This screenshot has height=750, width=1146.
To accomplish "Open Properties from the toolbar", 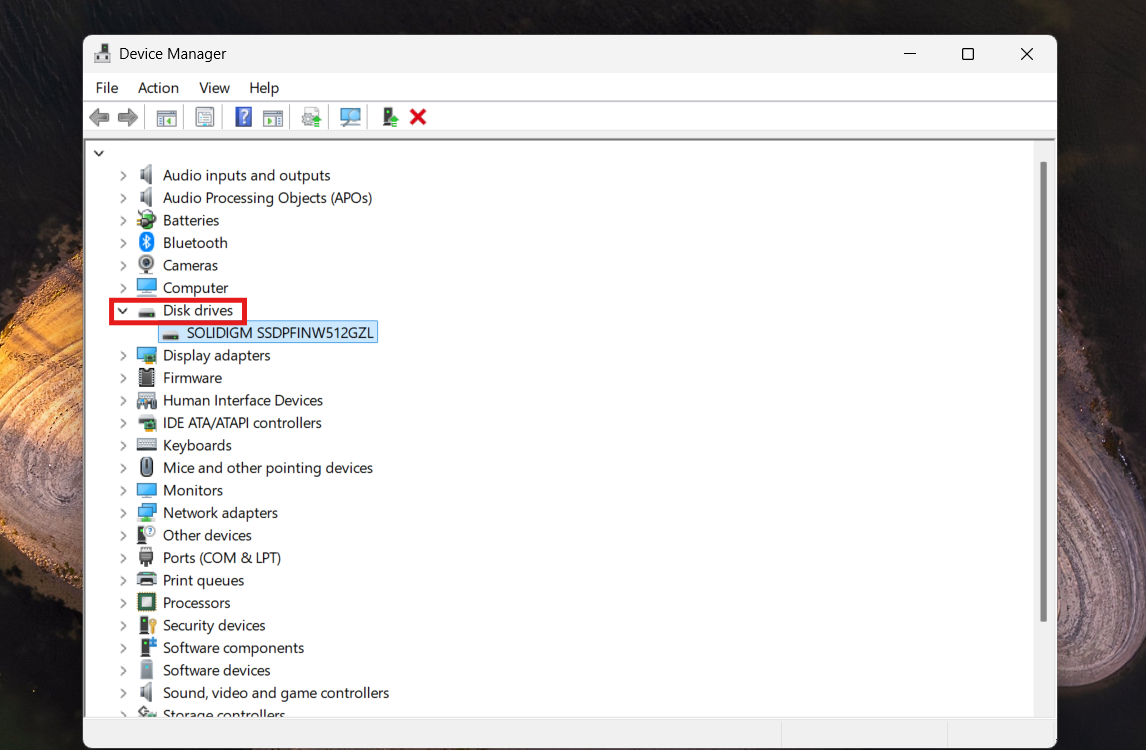I will click(204, 117).
